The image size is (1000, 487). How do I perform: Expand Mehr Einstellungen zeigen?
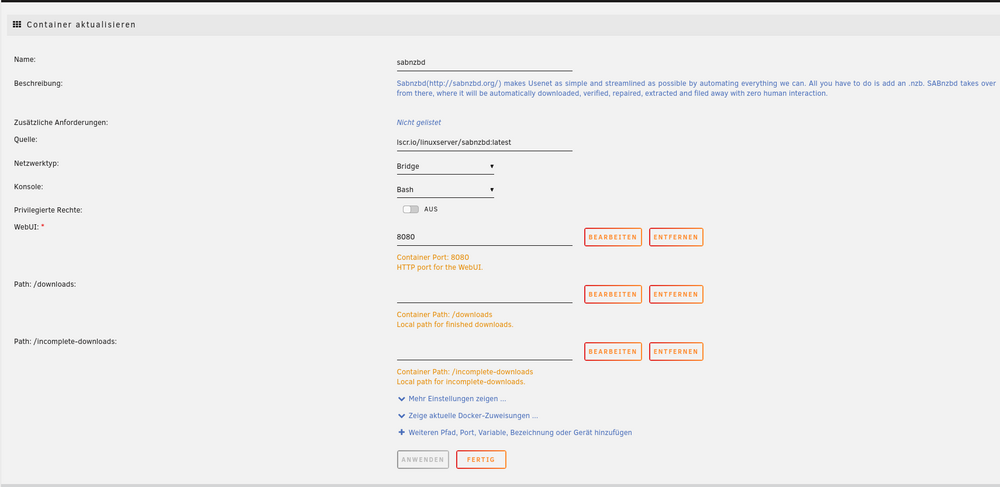coord(457,399)
